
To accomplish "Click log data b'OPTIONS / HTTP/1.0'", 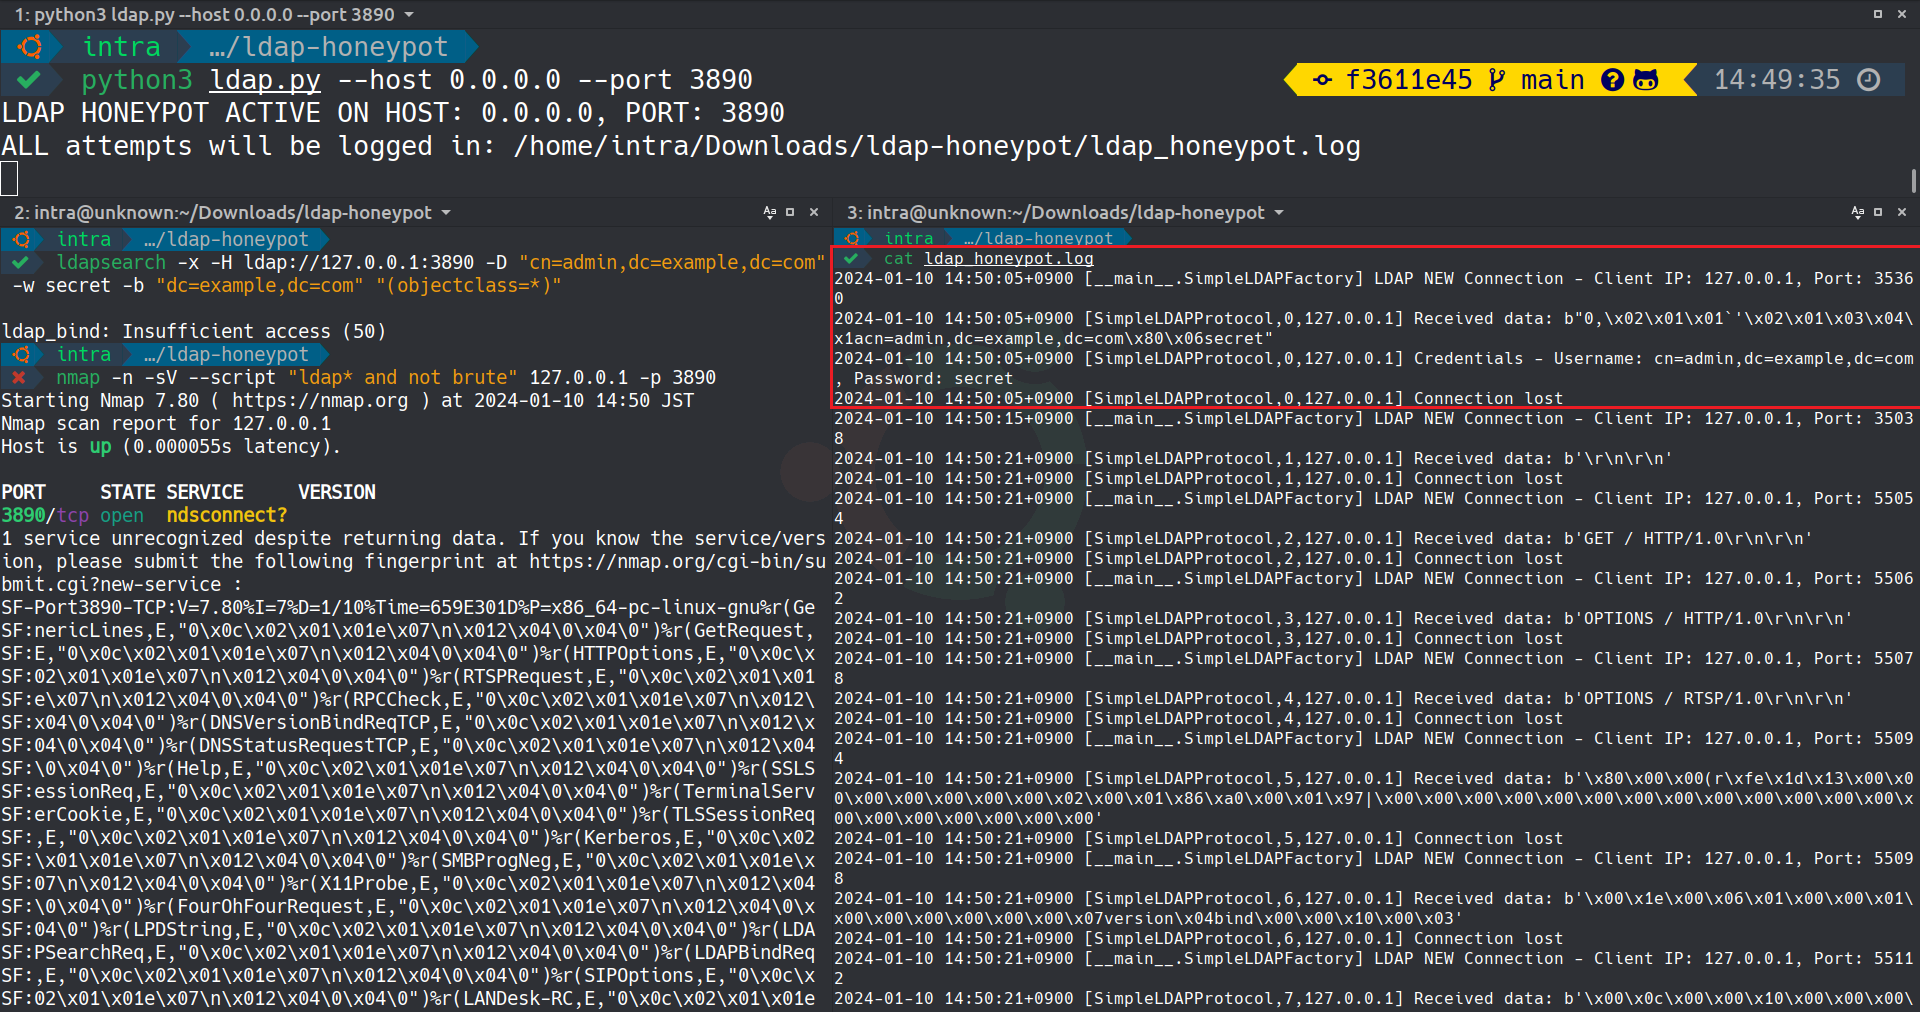I will coord(1709,618).
